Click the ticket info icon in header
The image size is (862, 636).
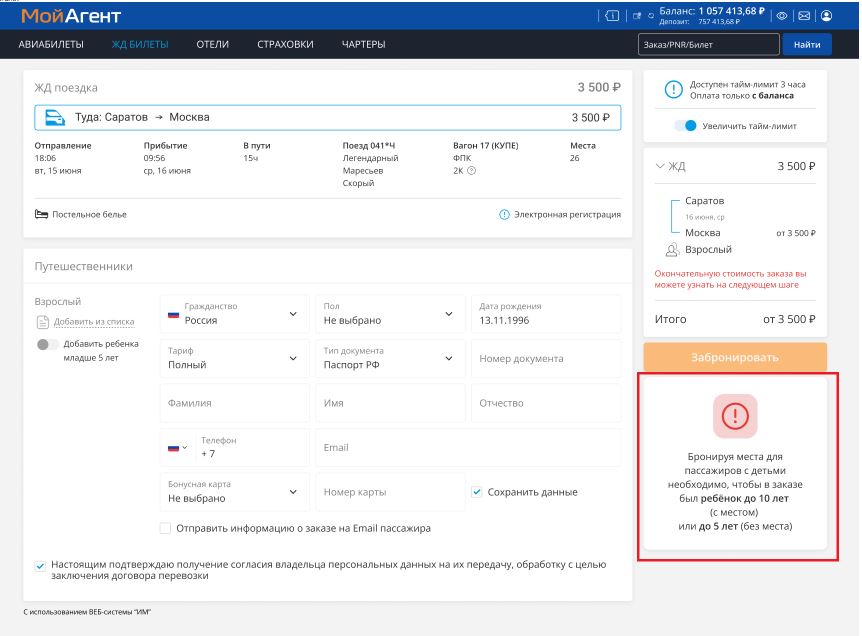612,16
